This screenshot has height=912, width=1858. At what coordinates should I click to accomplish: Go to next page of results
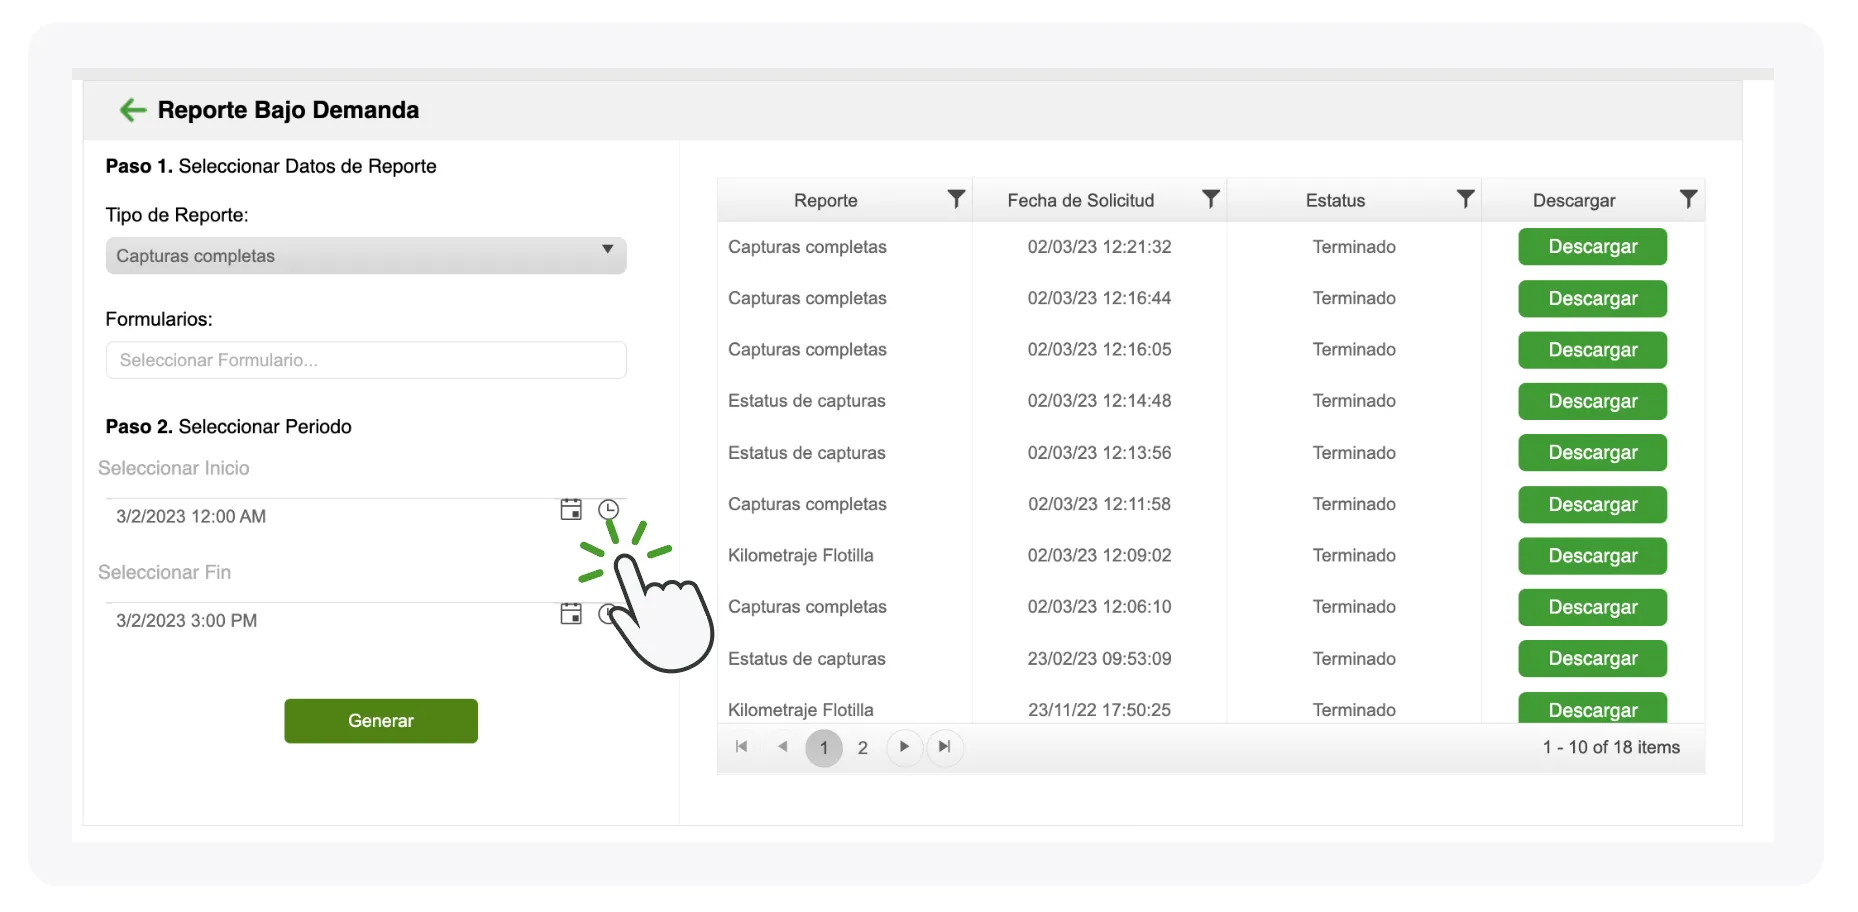904,747
